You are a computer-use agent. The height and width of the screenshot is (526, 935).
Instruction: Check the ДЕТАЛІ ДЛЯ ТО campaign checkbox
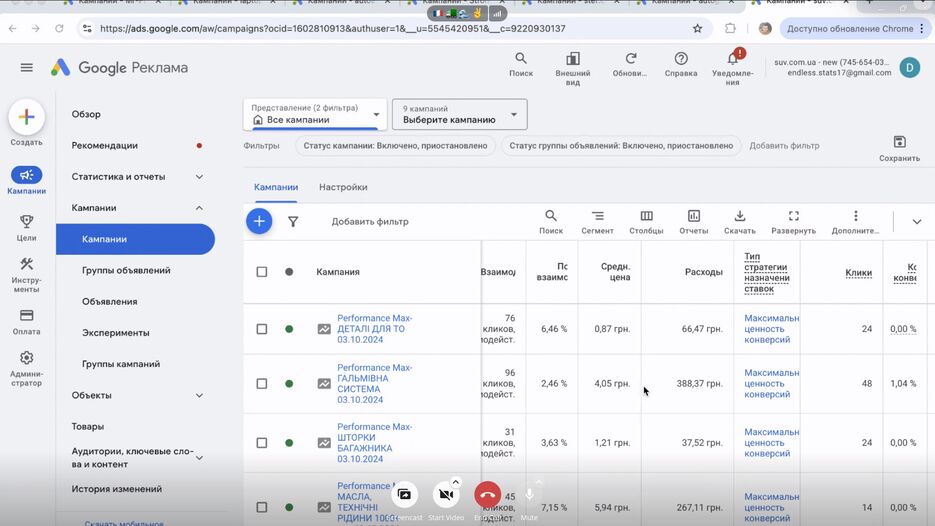[x=262, y=329]
